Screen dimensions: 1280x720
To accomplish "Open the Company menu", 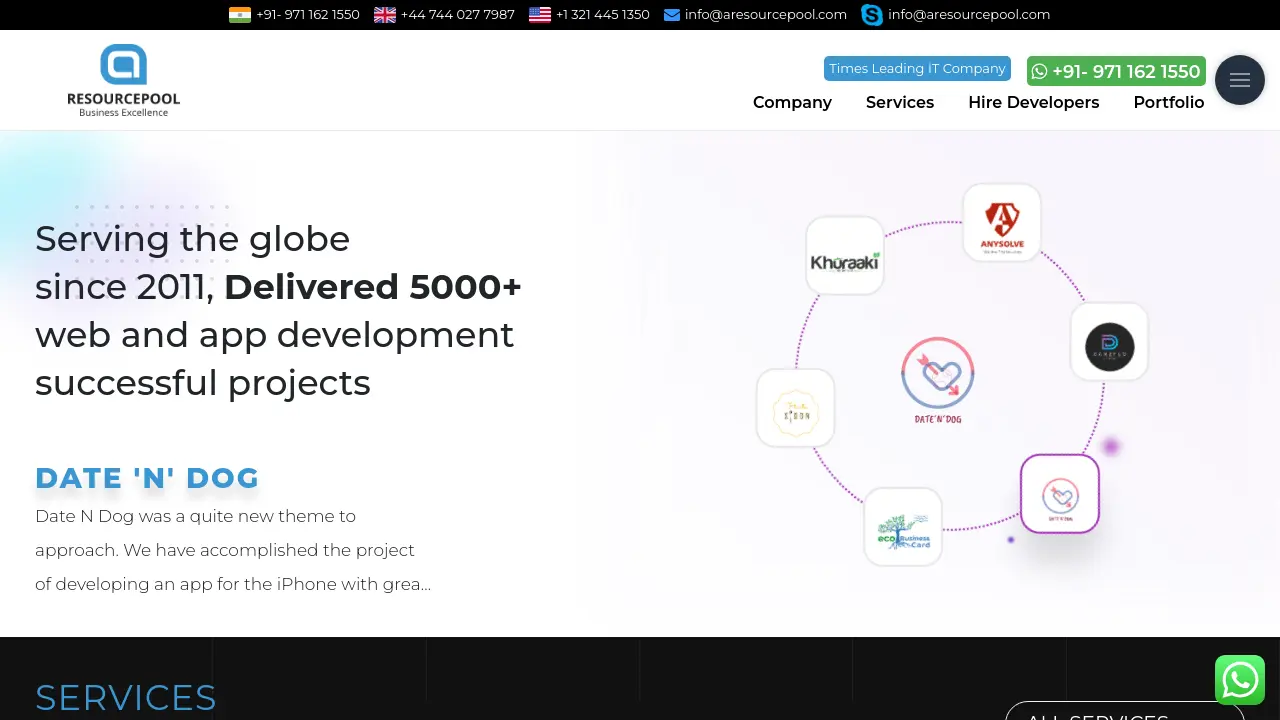I will 792,102.
